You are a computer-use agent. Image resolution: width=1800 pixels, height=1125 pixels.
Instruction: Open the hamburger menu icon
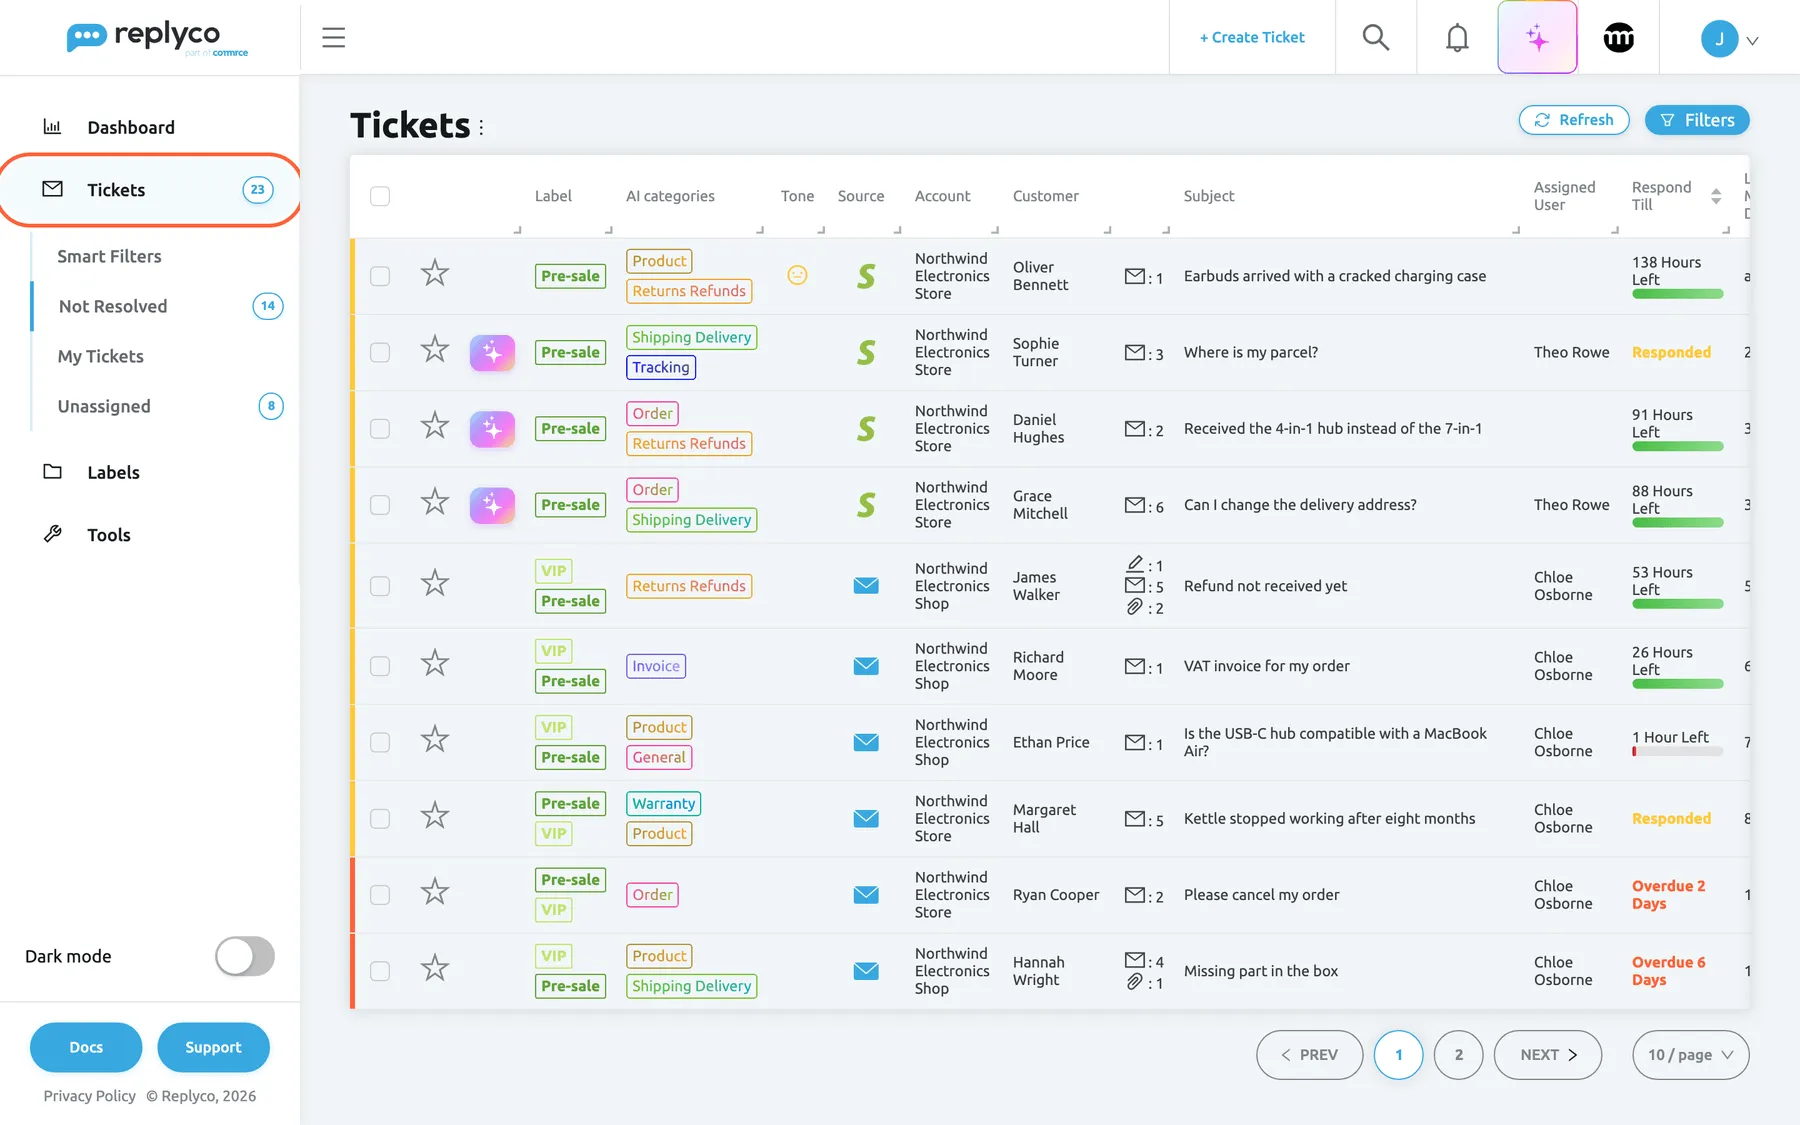click(333, 38)
